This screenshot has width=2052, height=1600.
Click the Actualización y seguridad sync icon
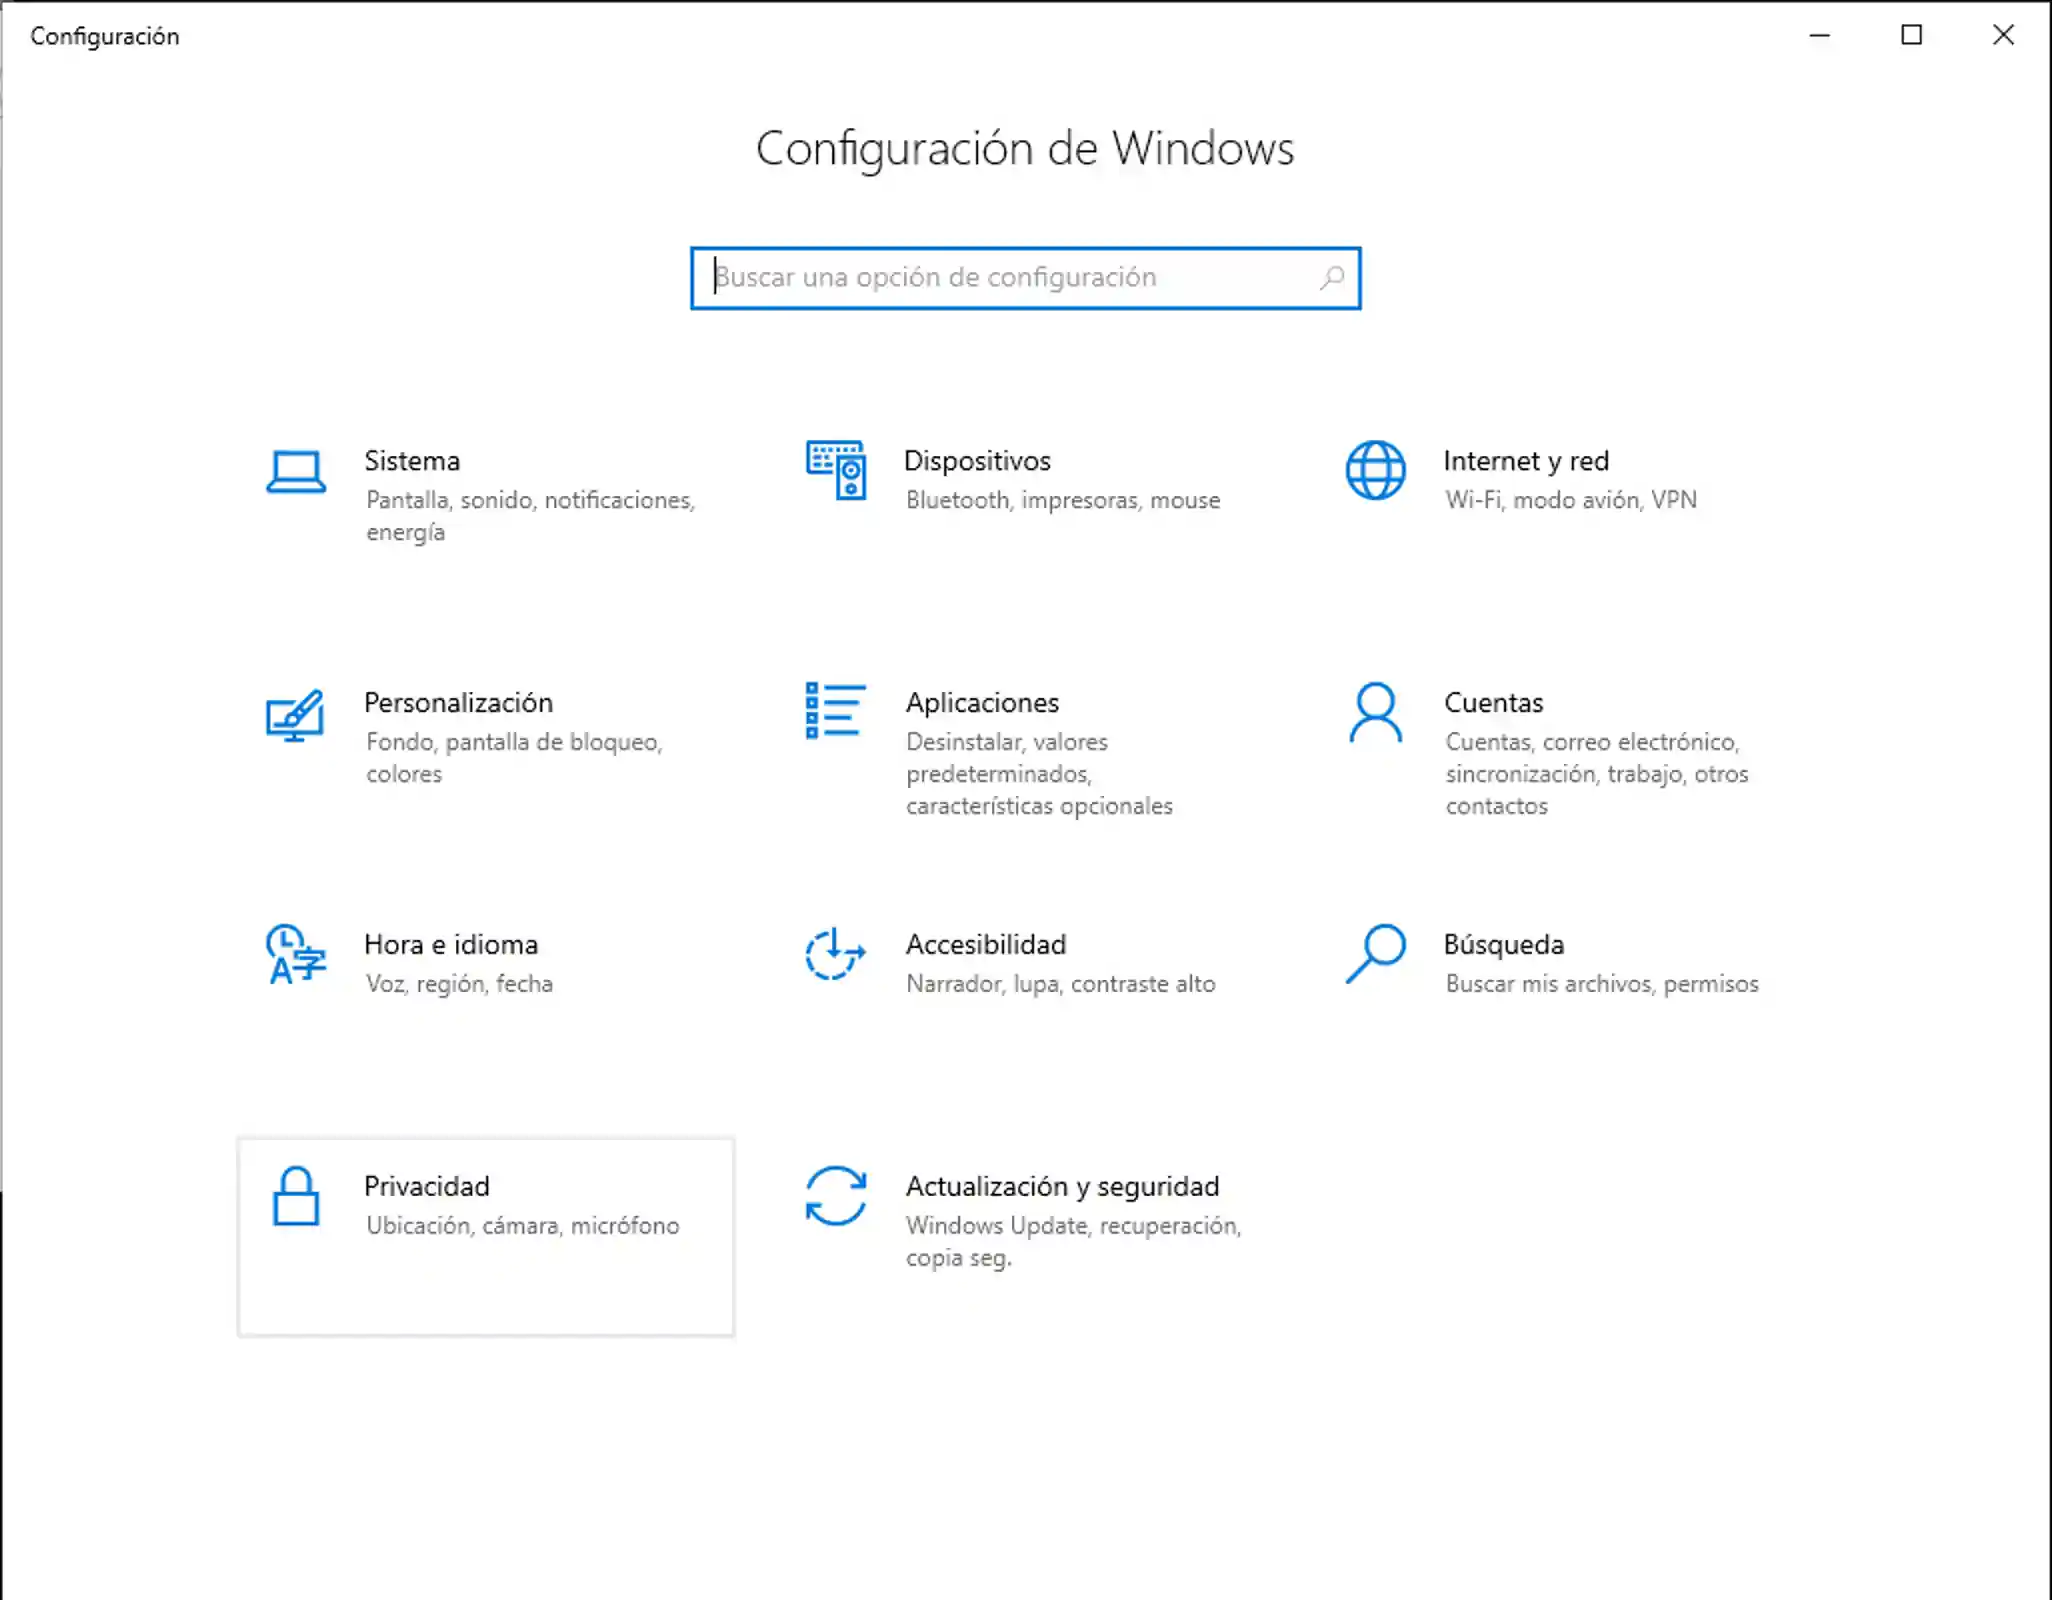coord(835,1196)
